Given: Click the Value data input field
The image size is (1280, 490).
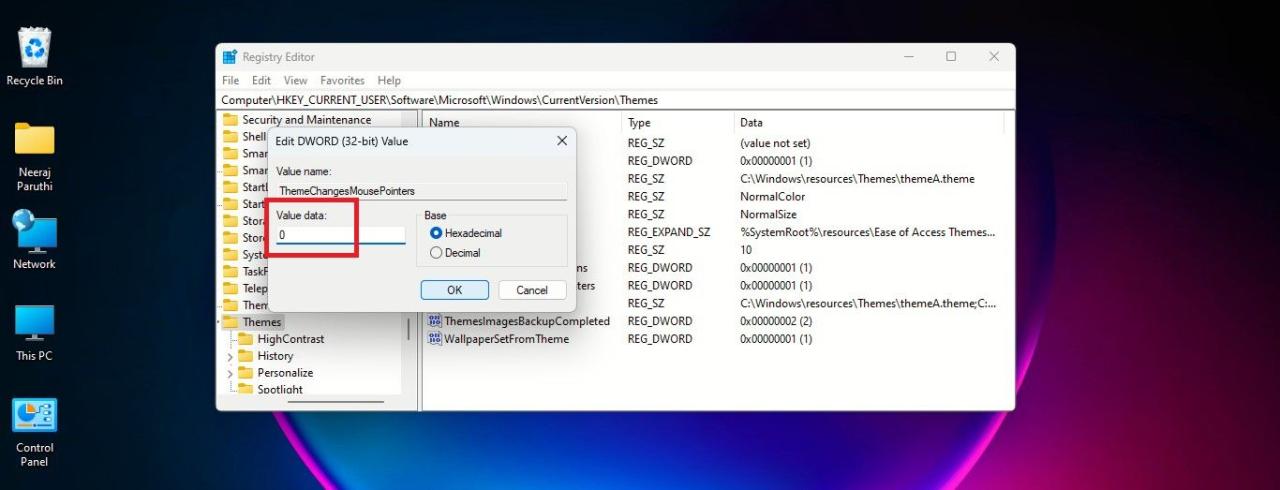Looking at the screenshot, I should pos(341,235).
